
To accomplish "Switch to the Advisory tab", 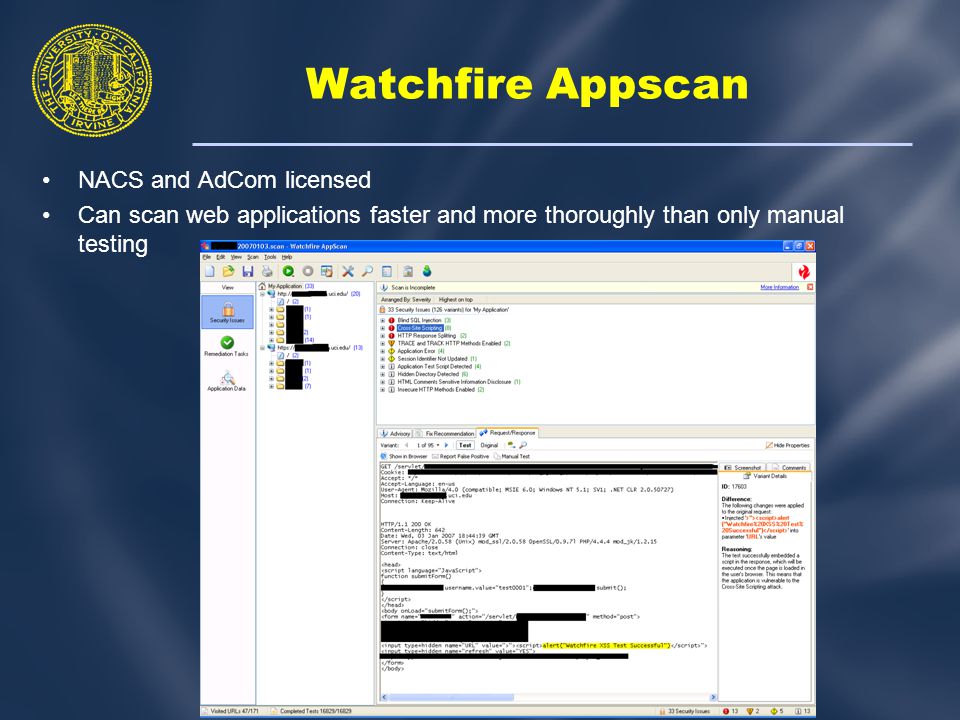I will [x=396, y=433].
